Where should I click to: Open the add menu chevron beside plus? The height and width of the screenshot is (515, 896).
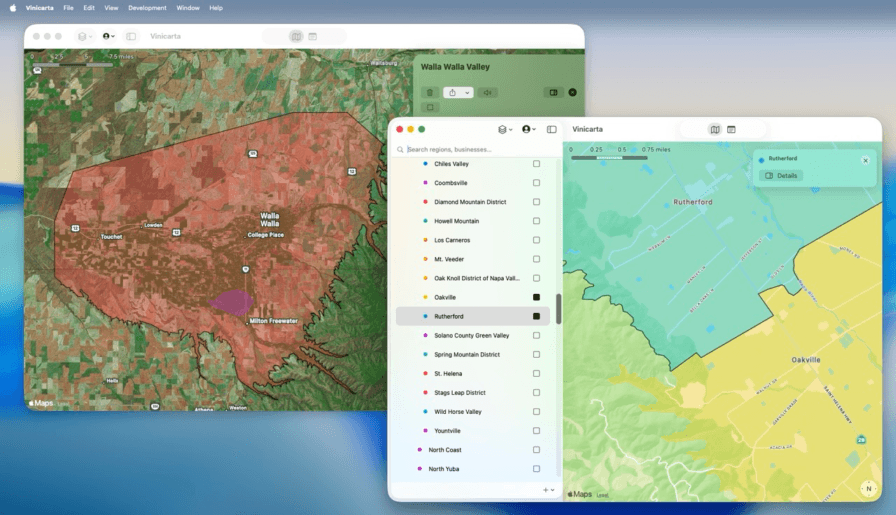pos(553,490)
